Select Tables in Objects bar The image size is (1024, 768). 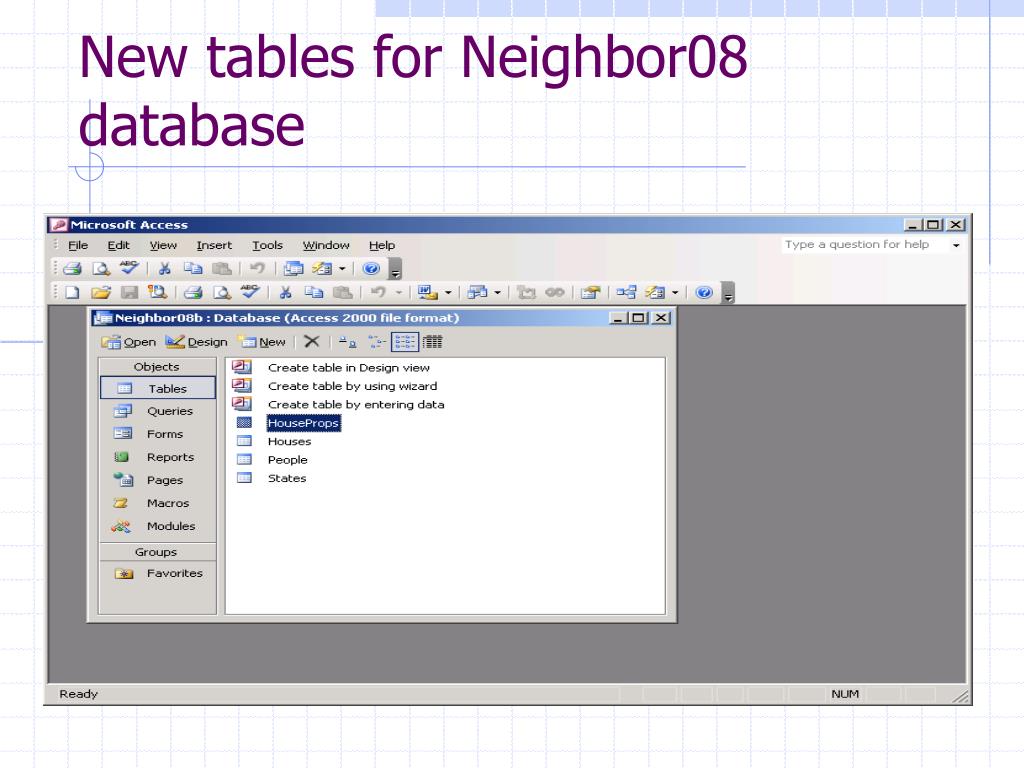click(x=157, y=388)
